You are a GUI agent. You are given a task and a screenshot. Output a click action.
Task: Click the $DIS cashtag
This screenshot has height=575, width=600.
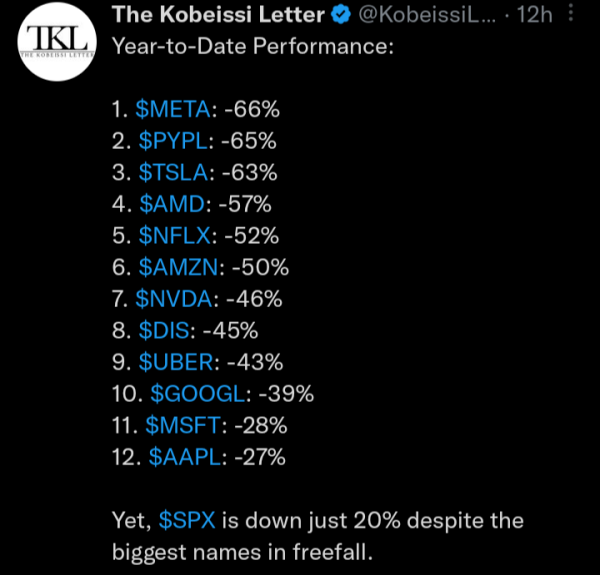tap(164, 331)
